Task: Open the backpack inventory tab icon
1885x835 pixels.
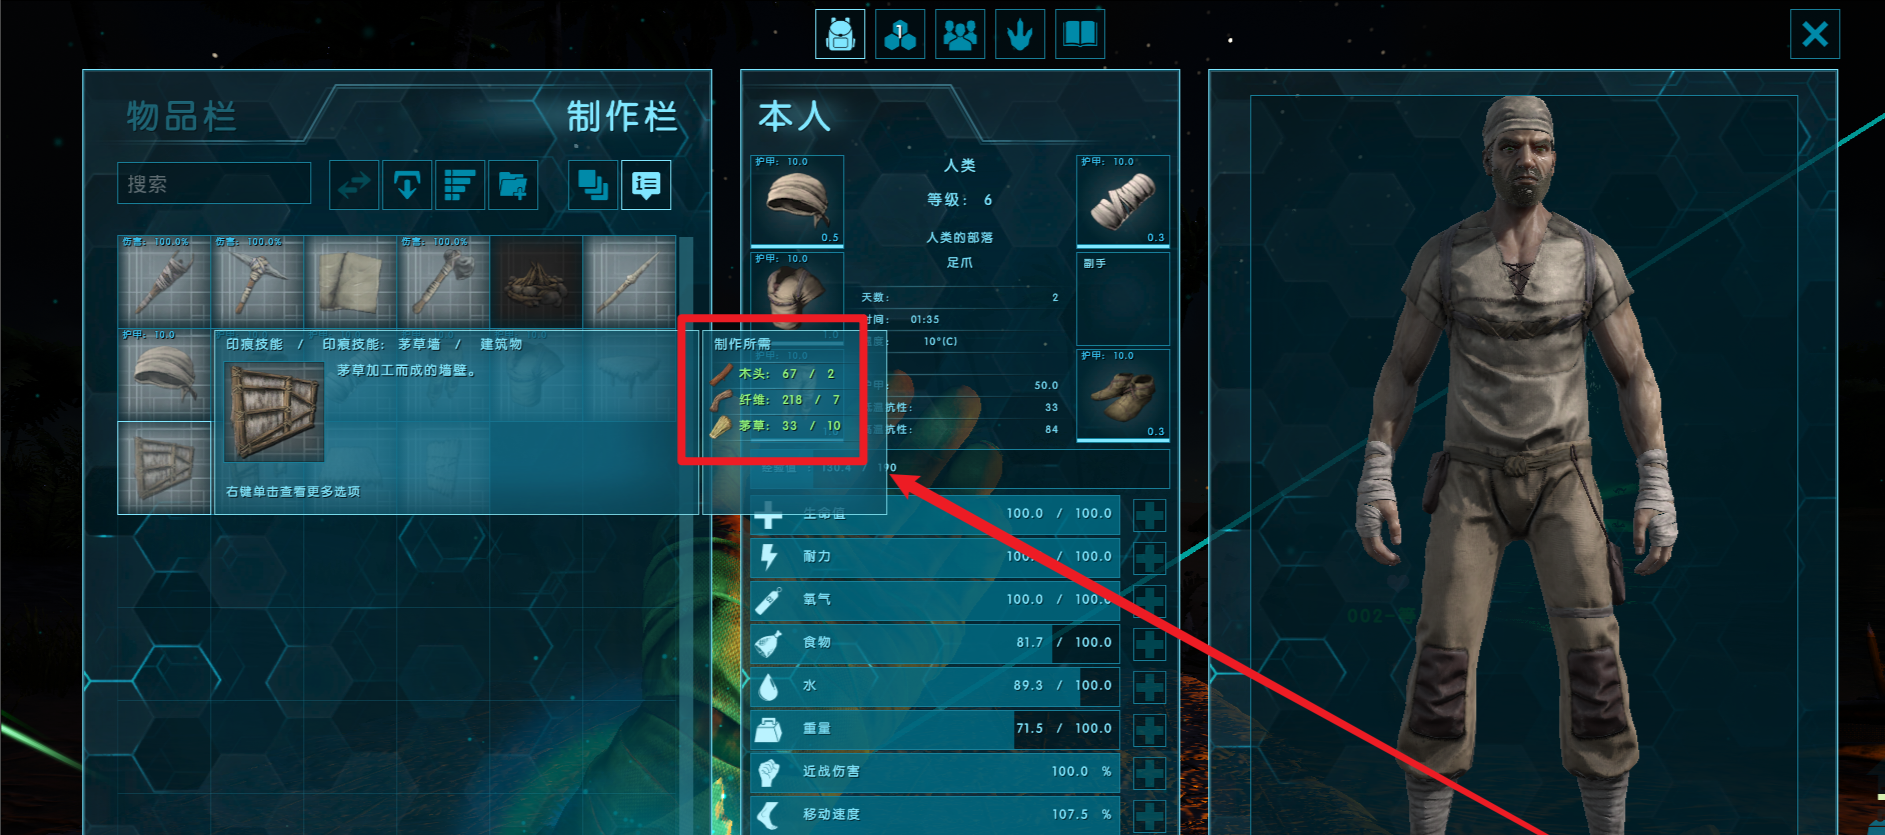Action: [x=840, y=35]
